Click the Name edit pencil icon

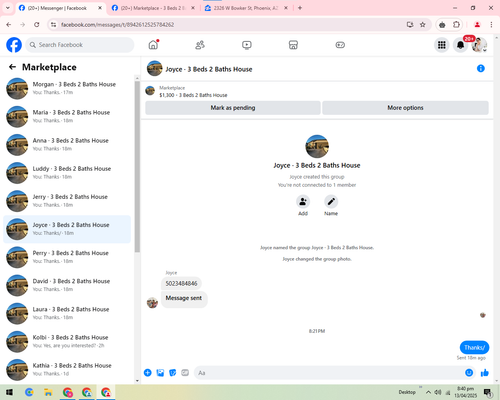(331, 202)
